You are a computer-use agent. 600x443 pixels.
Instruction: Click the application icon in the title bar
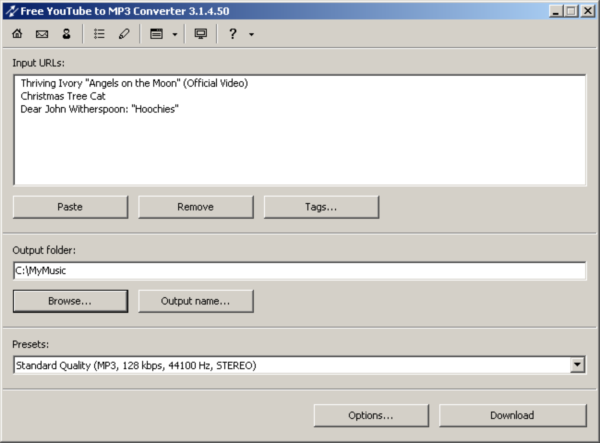(x=12, y=11)
